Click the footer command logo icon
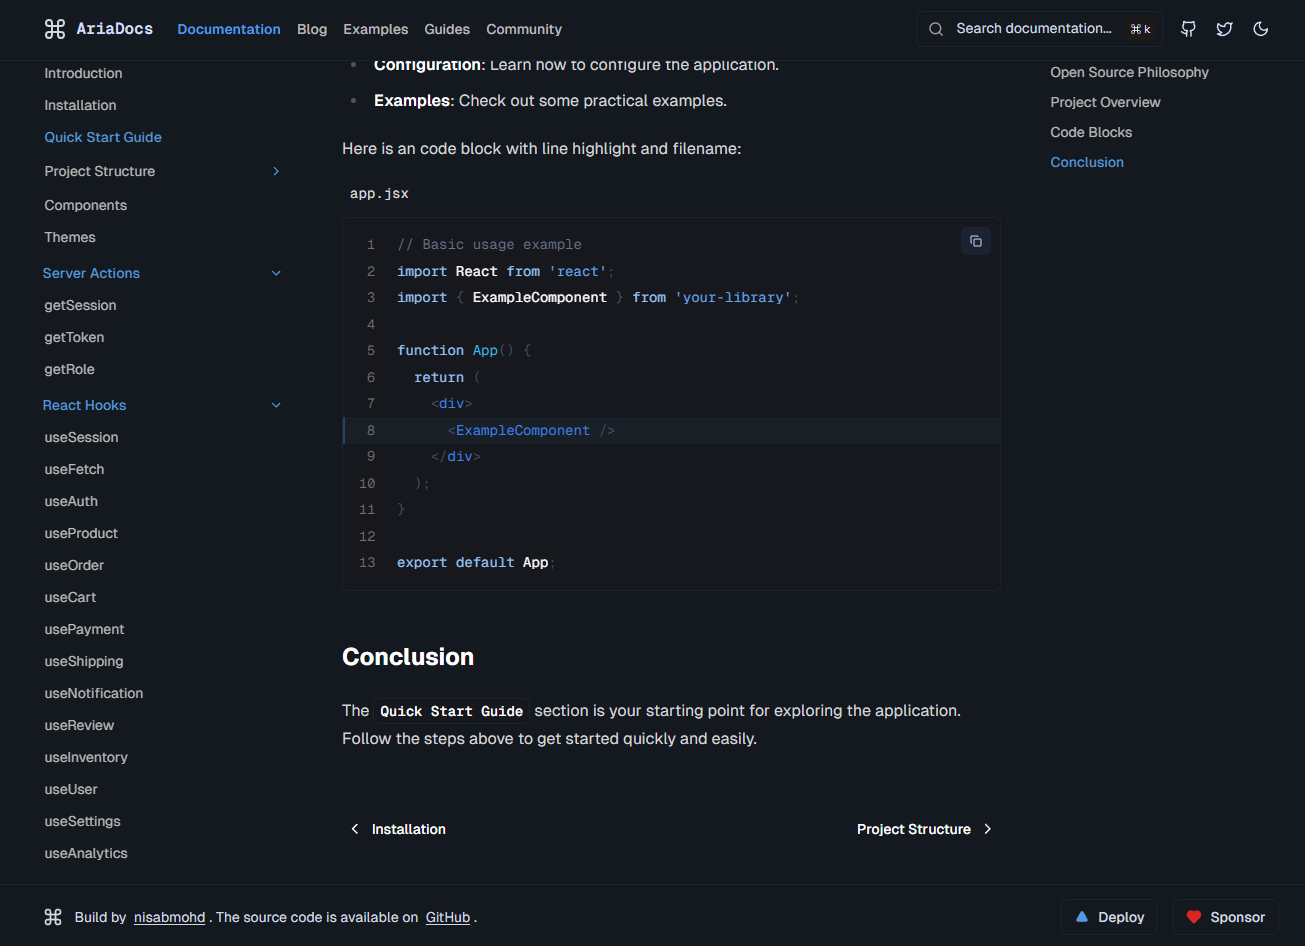This screenshot has width=1305, height=946. pos(54,917)
